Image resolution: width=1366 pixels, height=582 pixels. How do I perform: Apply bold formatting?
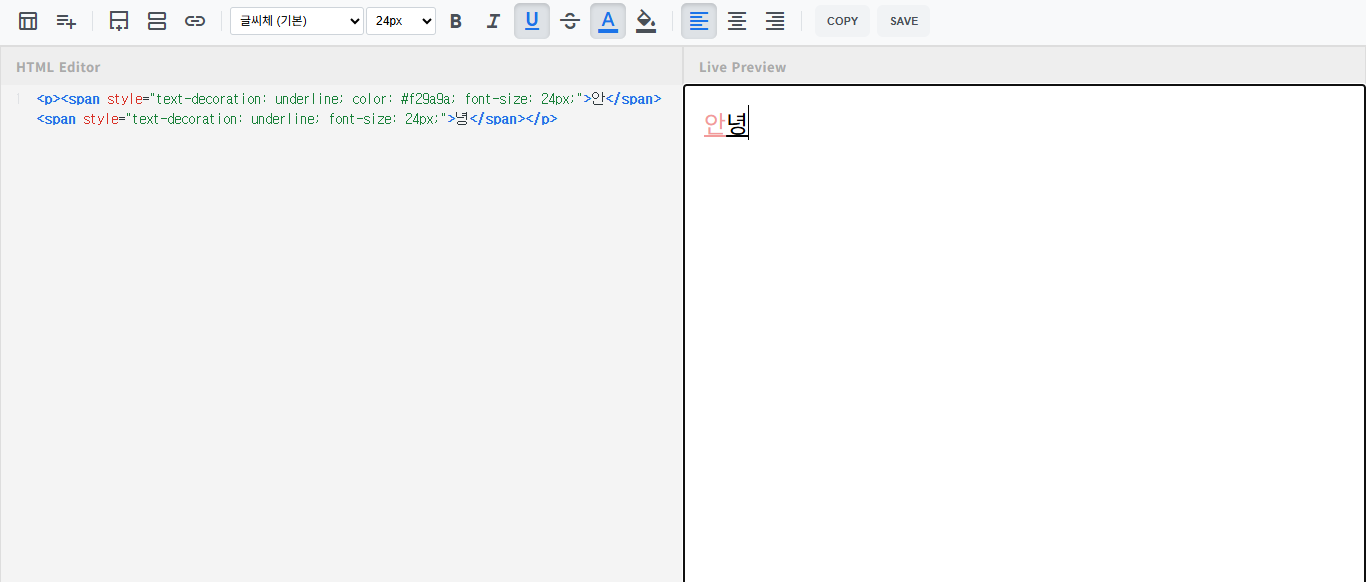point(456,21)
